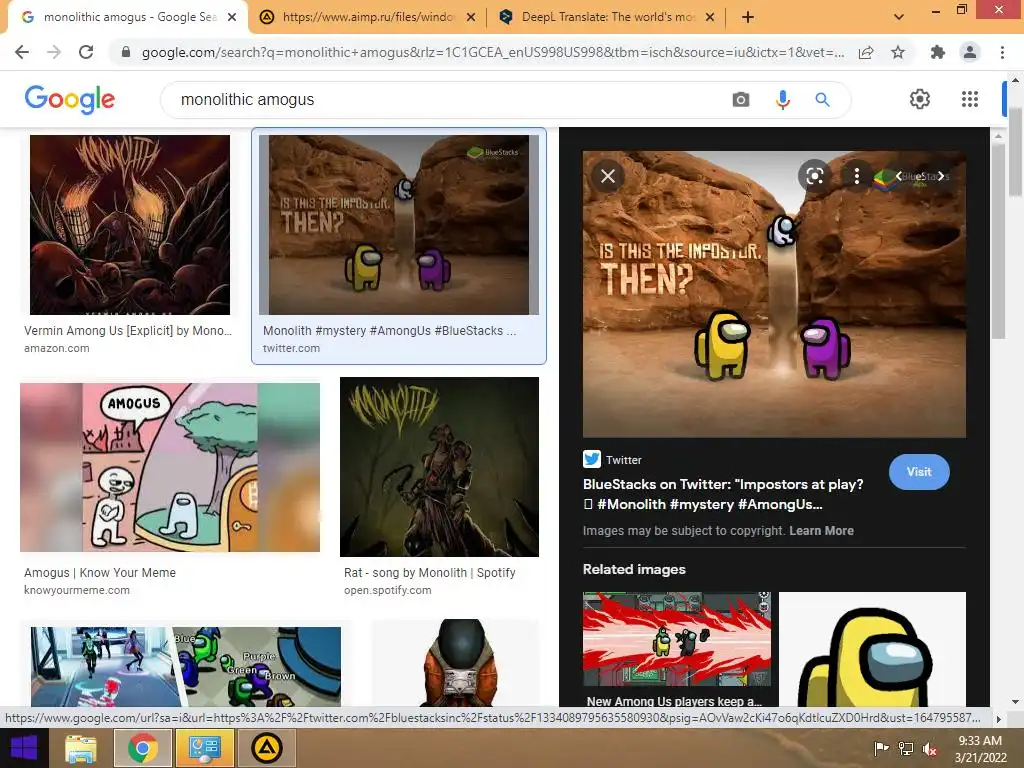This screenshot has width=1024, height=768.
Task: Open the Chrome profile avatar
Action: (x=970, y=52)
